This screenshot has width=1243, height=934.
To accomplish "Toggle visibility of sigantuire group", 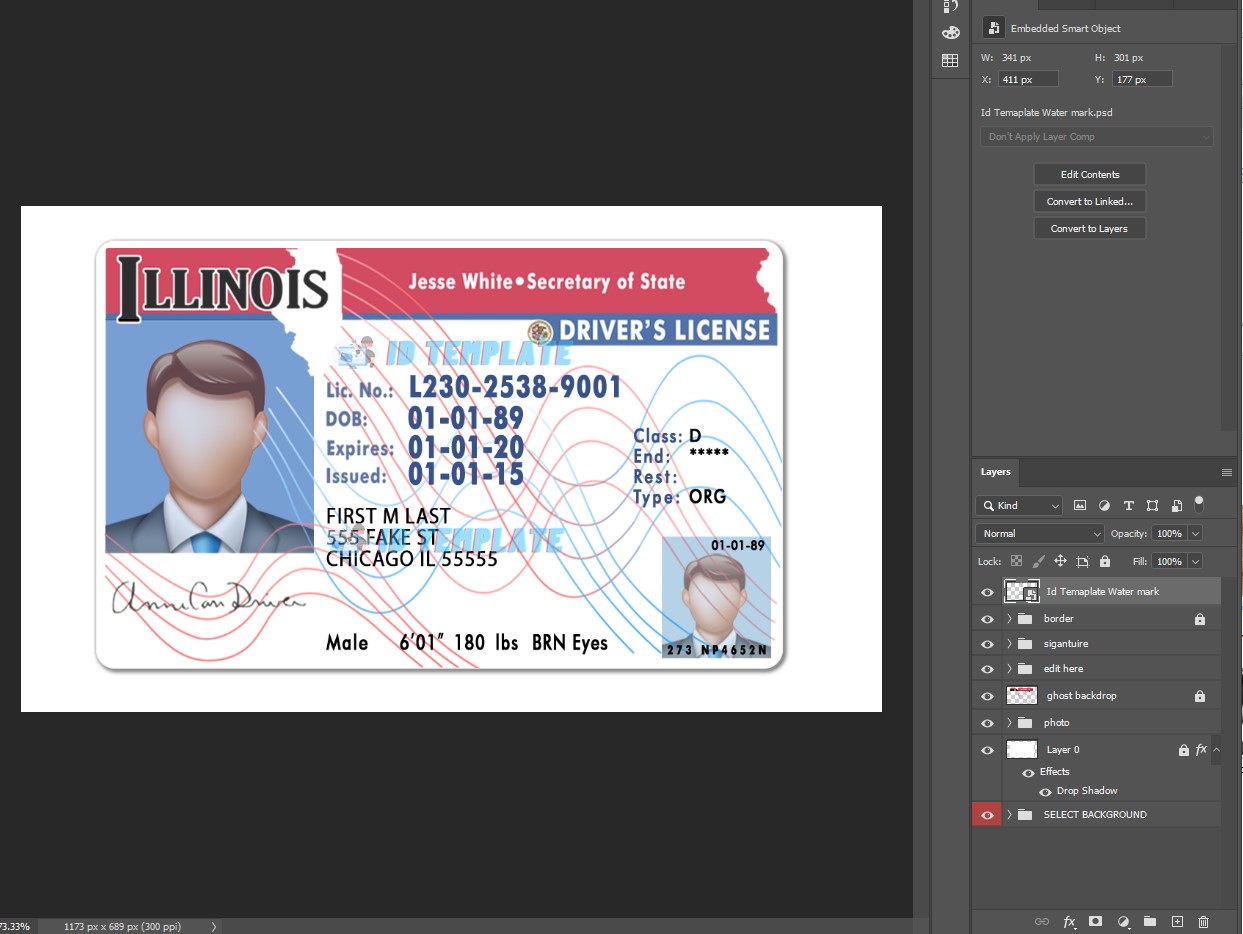I will [x=988, y=644].
